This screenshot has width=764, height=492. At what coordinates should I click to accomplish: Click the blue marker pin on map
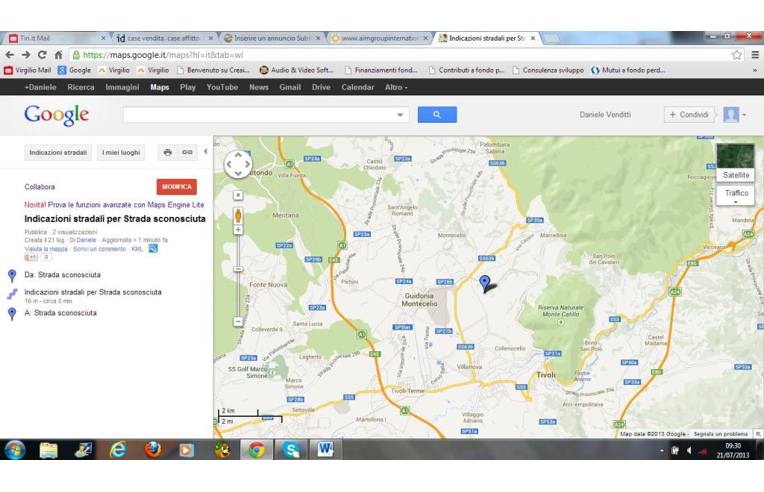click(x=485, y=283)
